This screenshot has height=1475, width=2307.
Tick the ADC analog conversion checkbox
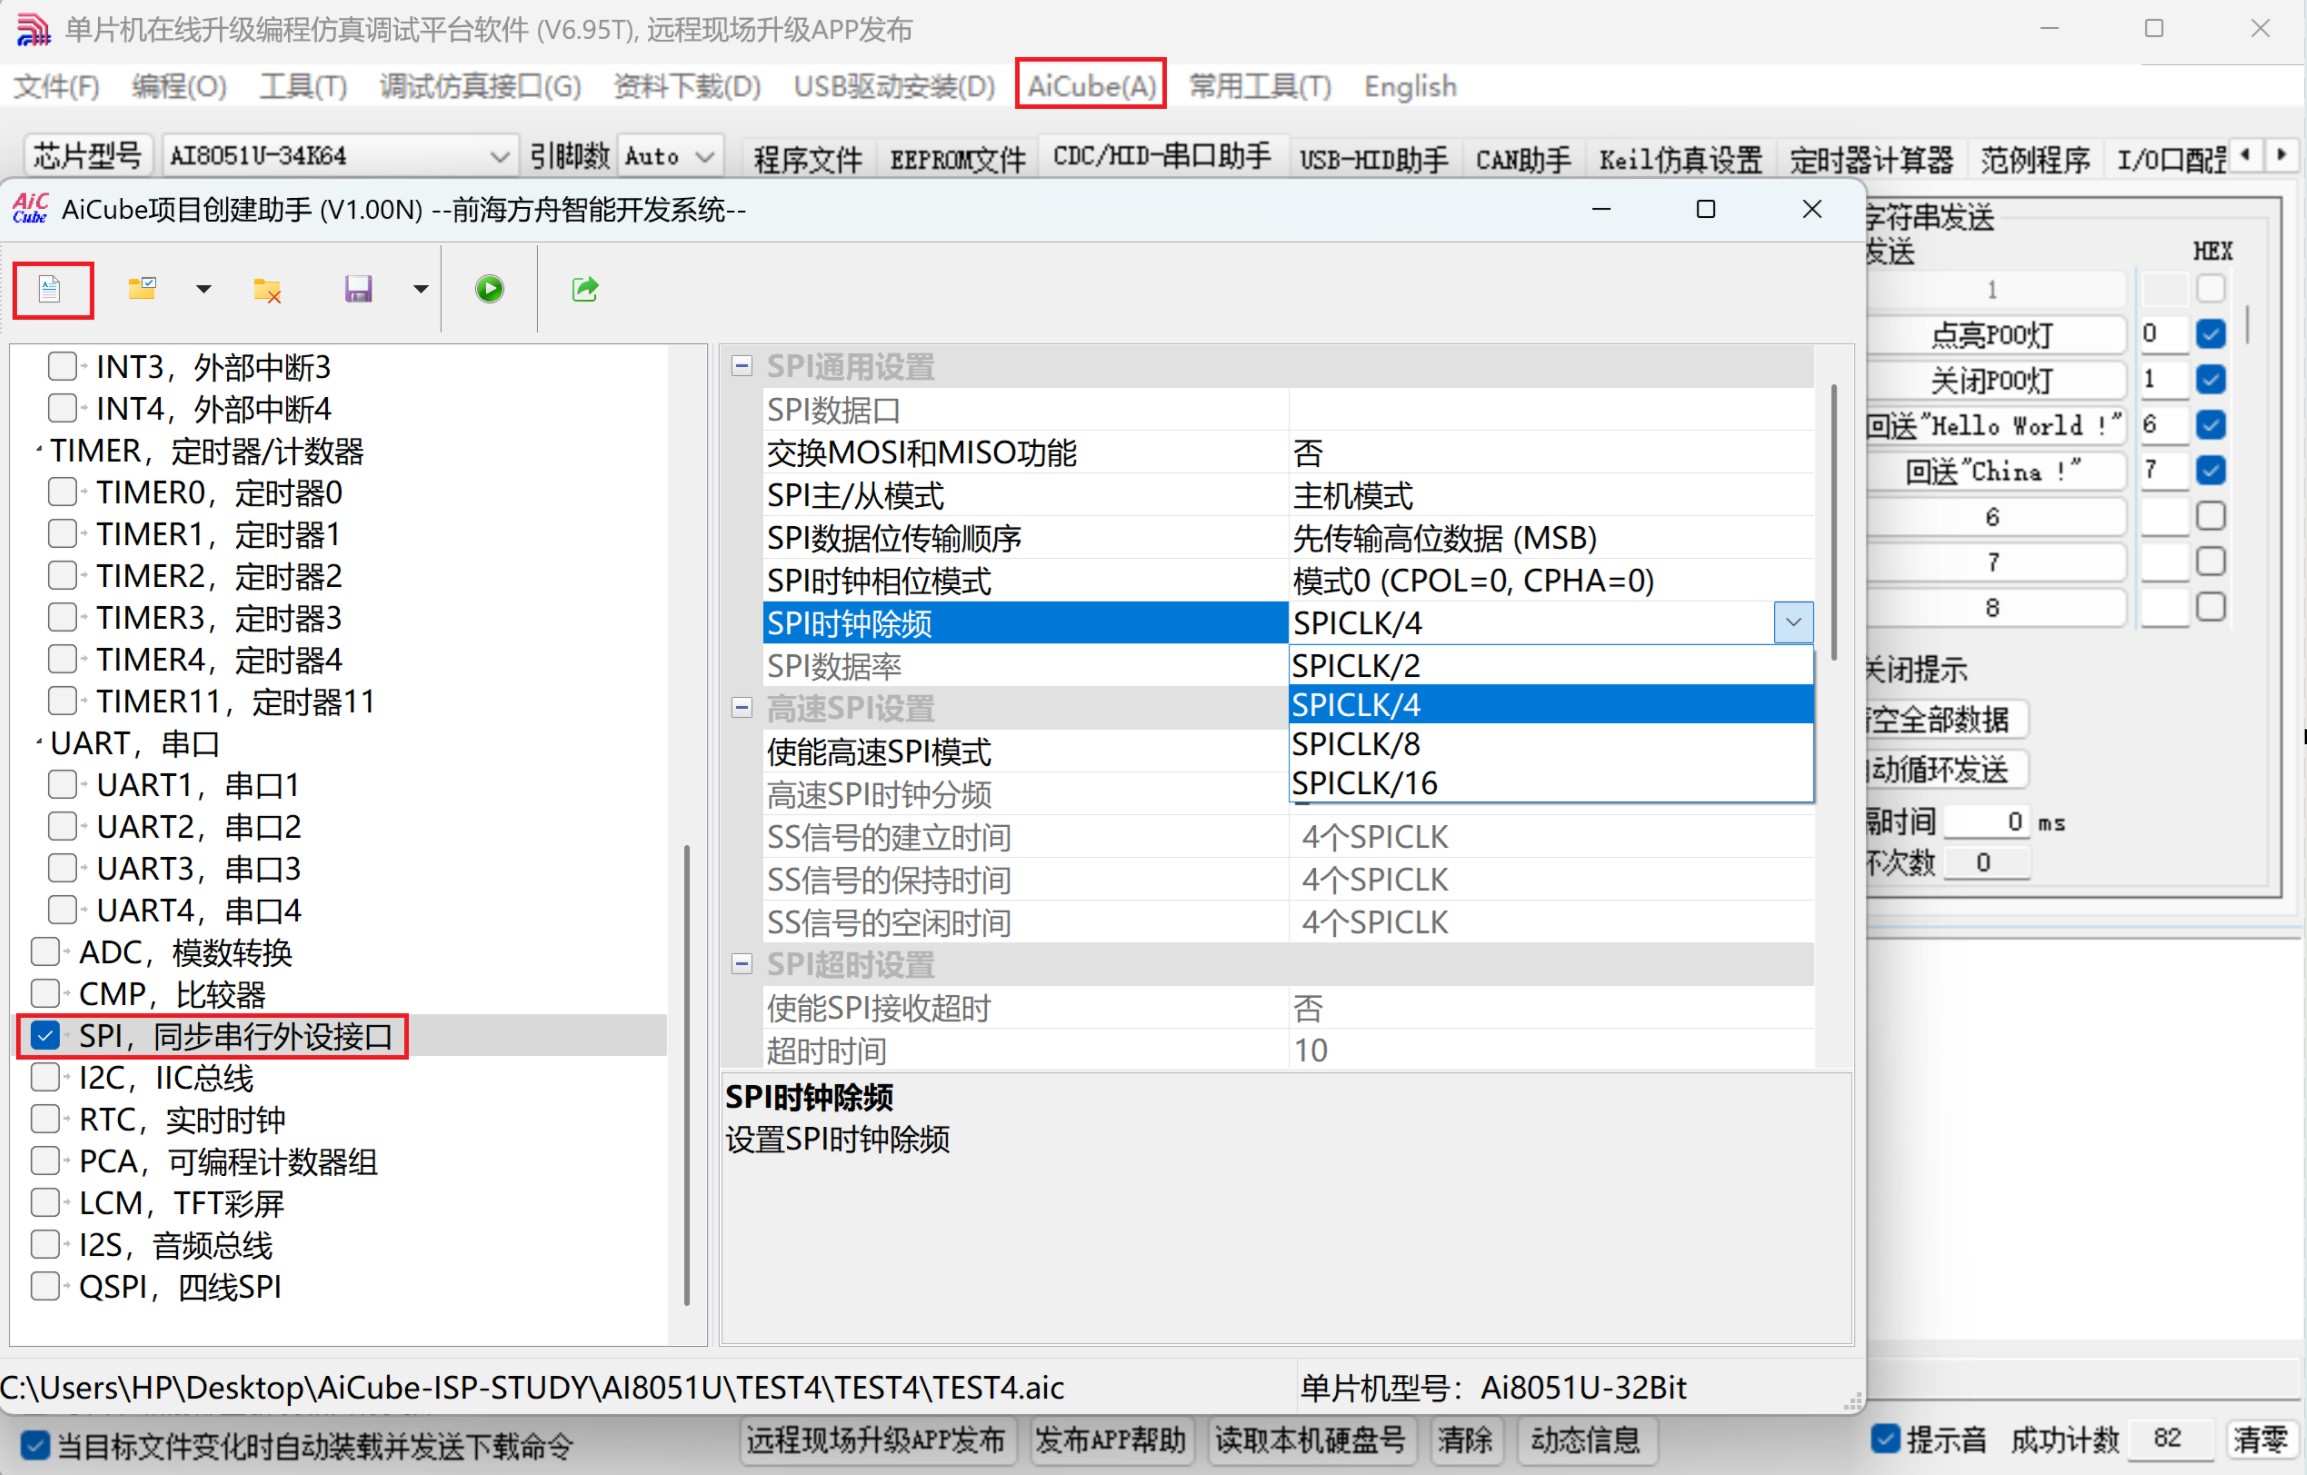(45, 952)
